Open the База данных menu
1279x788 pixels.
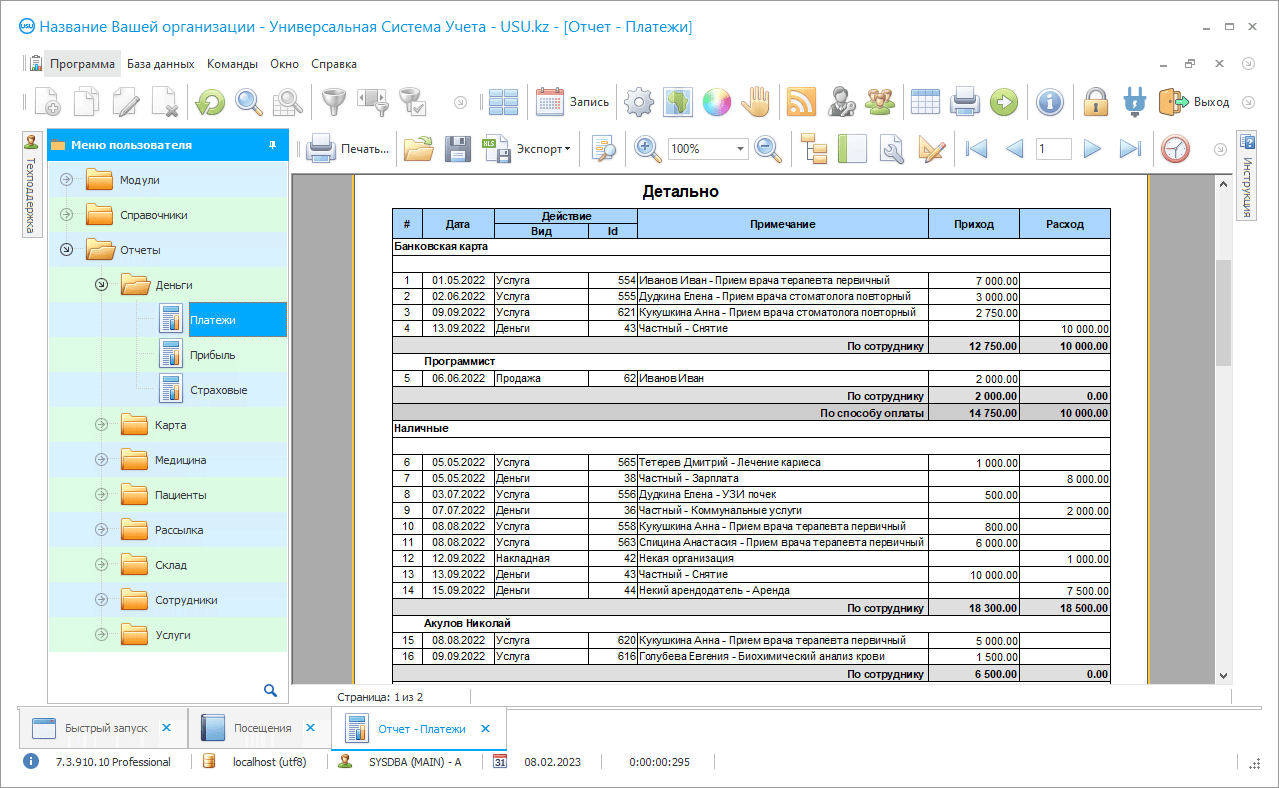[x=160, y=64]
